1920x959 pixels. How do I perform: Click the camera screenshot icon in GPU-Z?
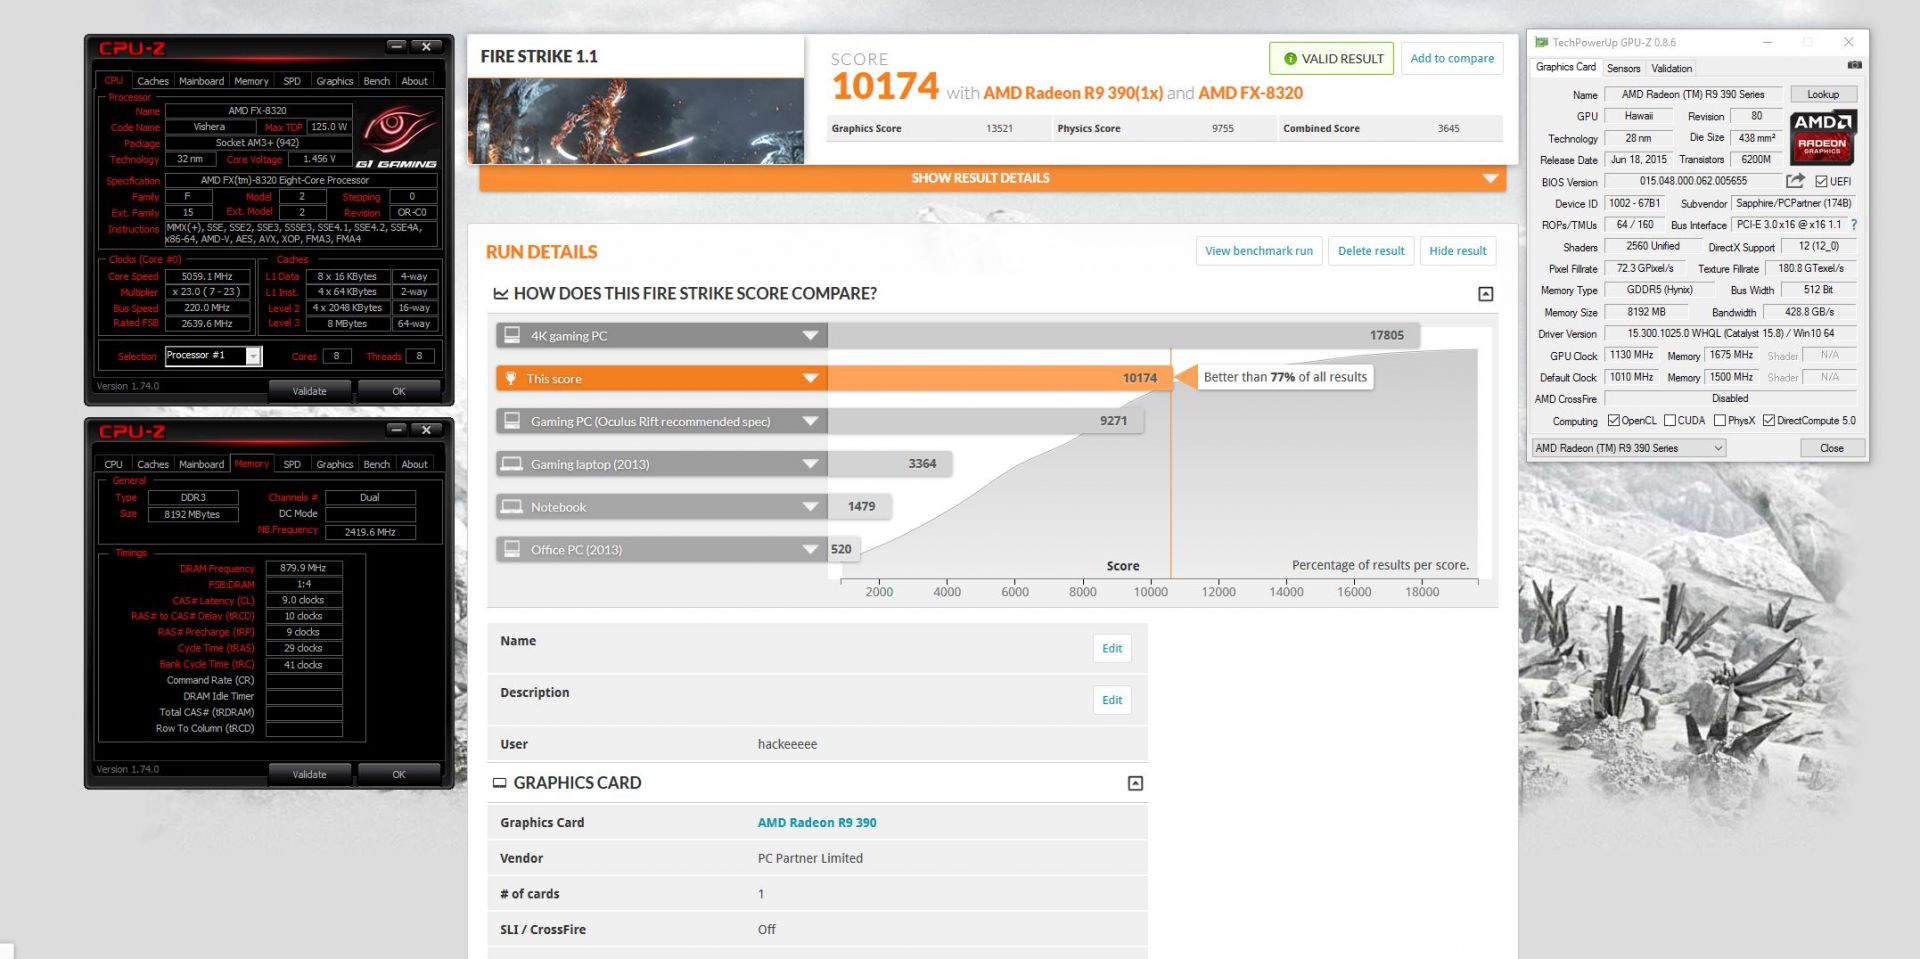(x=1854, y=65)
